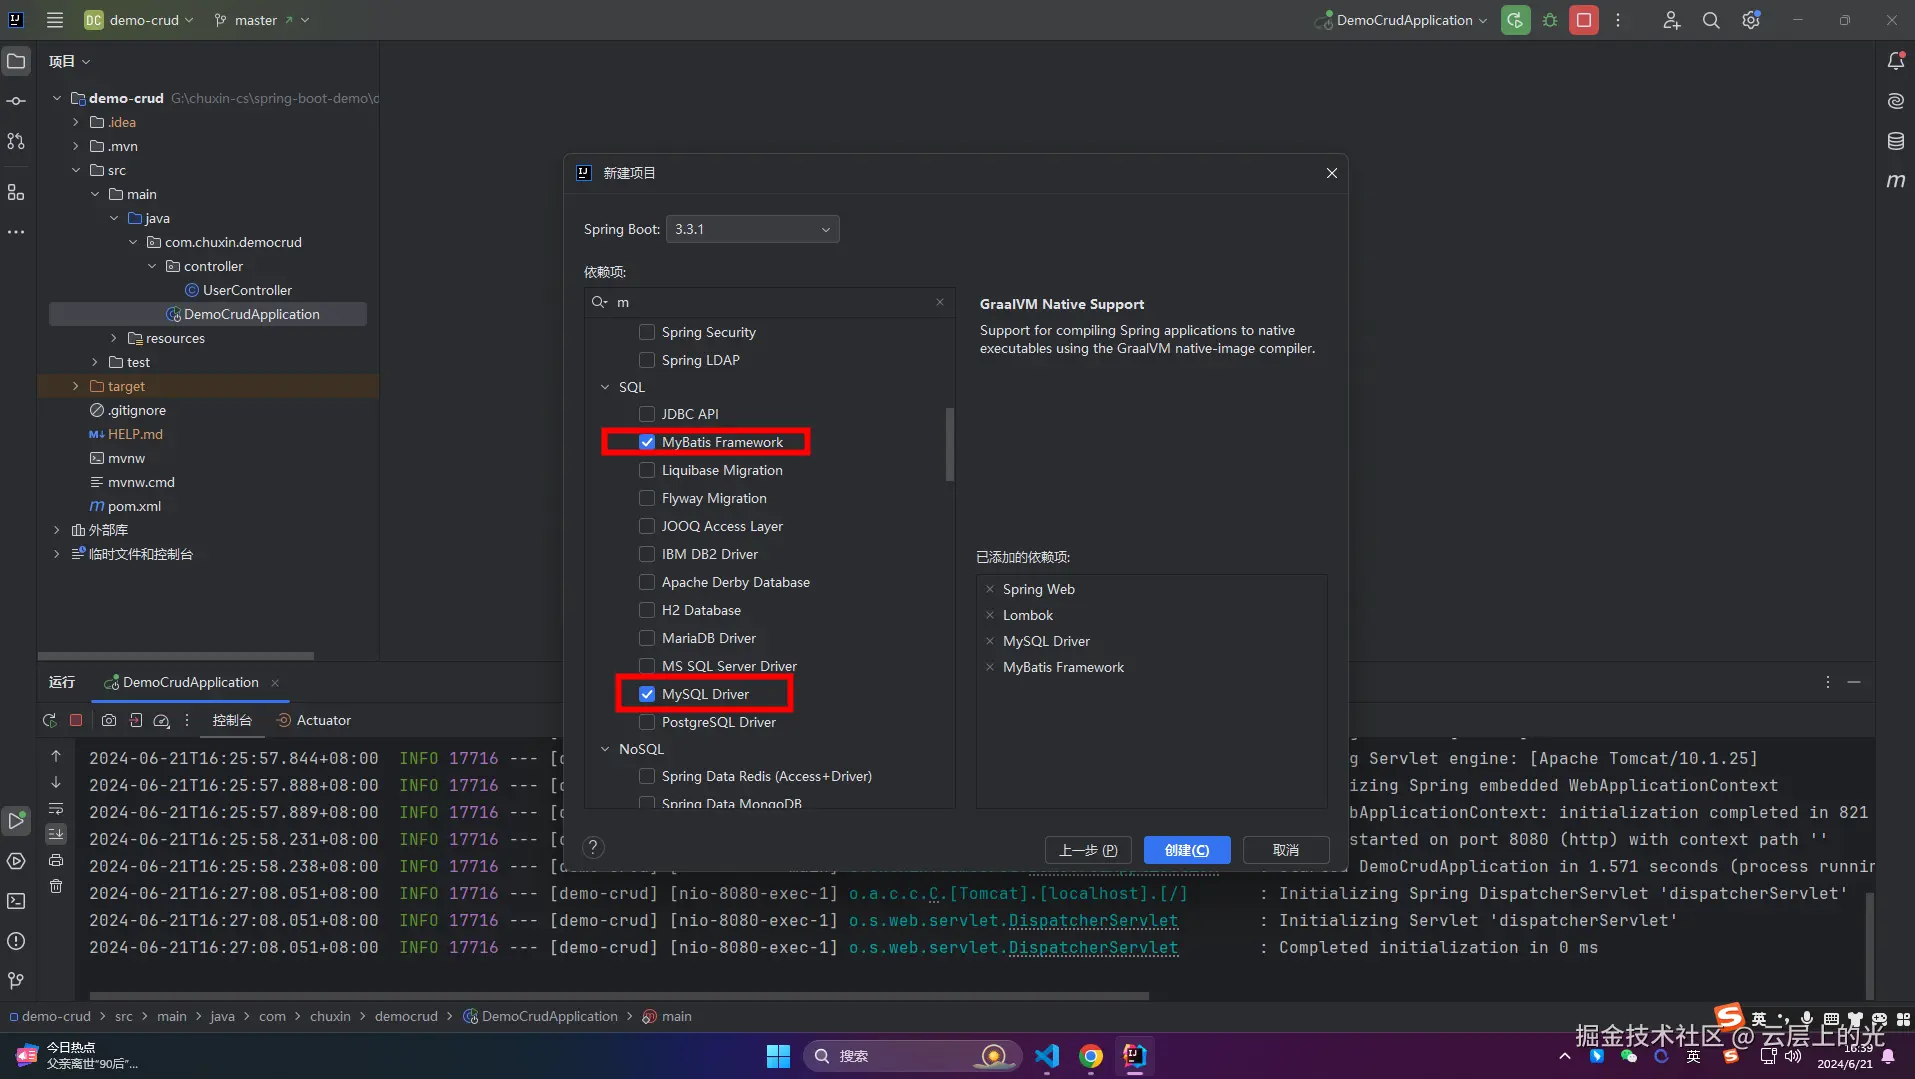The width and height of the screenshot is (1915, 1079).
Task: Check the H2 Database checkbox
Action: pyautogui.click(x=647, y=610)
